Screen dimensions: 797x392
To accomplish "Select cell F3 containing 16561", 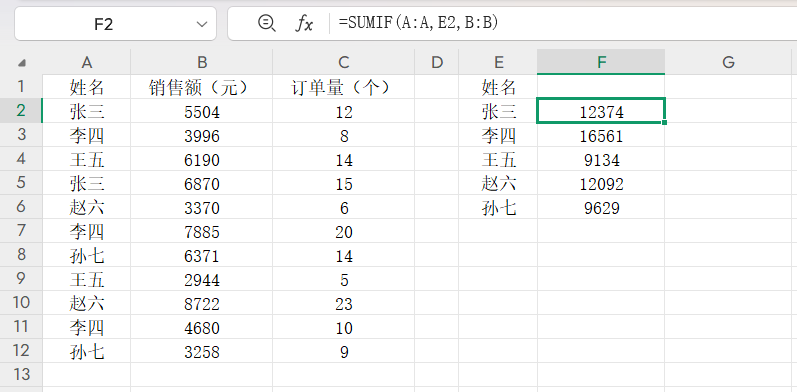I will tap(601, 135).
